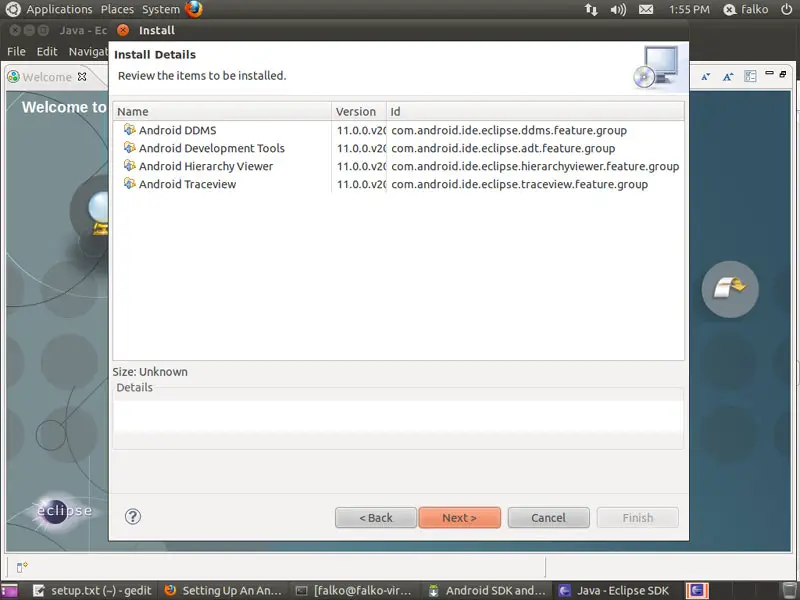Click the 1:55 PM clock
The width and height of the screenshot is (800, 600).
(x=689, y=9)
